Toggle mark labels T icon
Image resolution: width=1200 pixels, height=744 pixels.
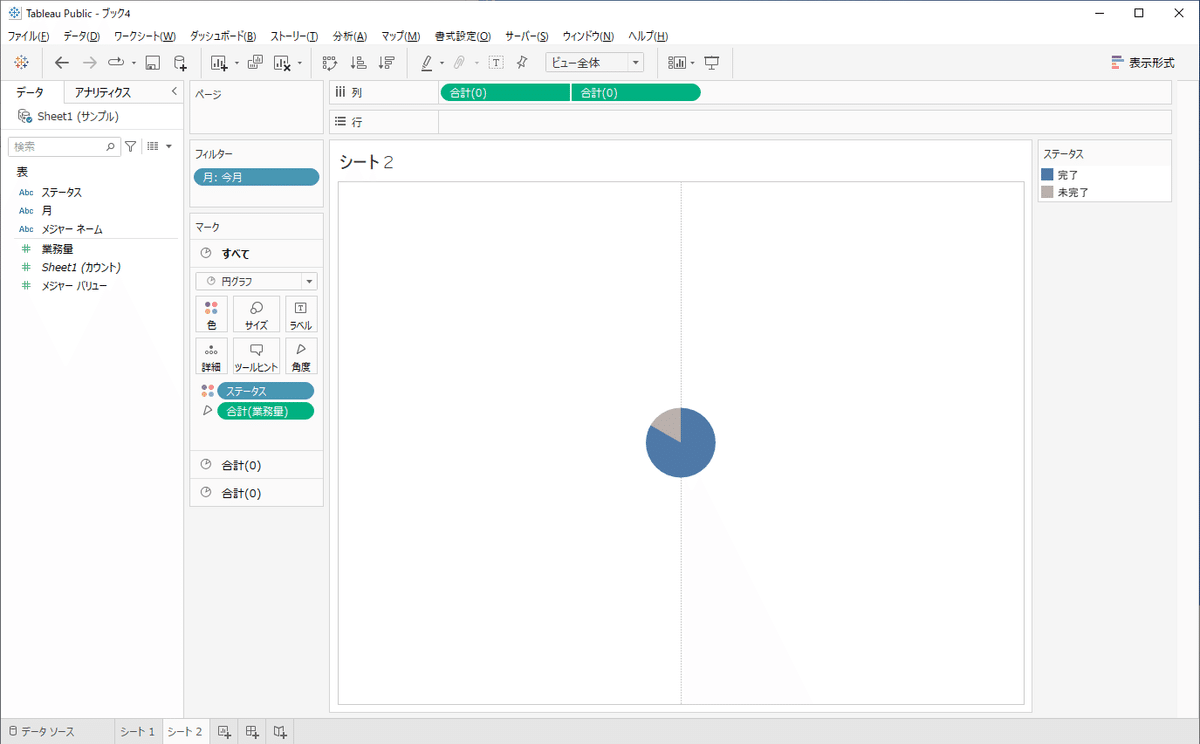496,62
